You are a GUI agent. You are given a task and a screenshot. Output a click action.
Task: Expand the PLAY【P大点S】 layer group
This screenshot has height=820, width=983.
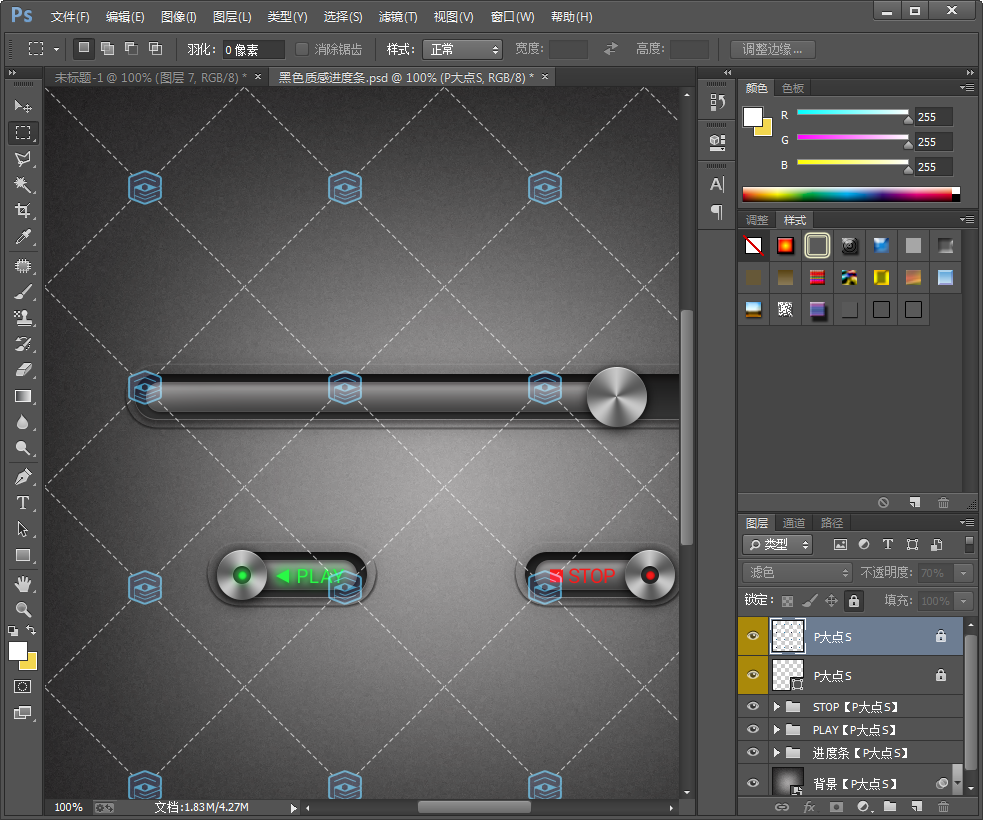(x=776, y=730)
